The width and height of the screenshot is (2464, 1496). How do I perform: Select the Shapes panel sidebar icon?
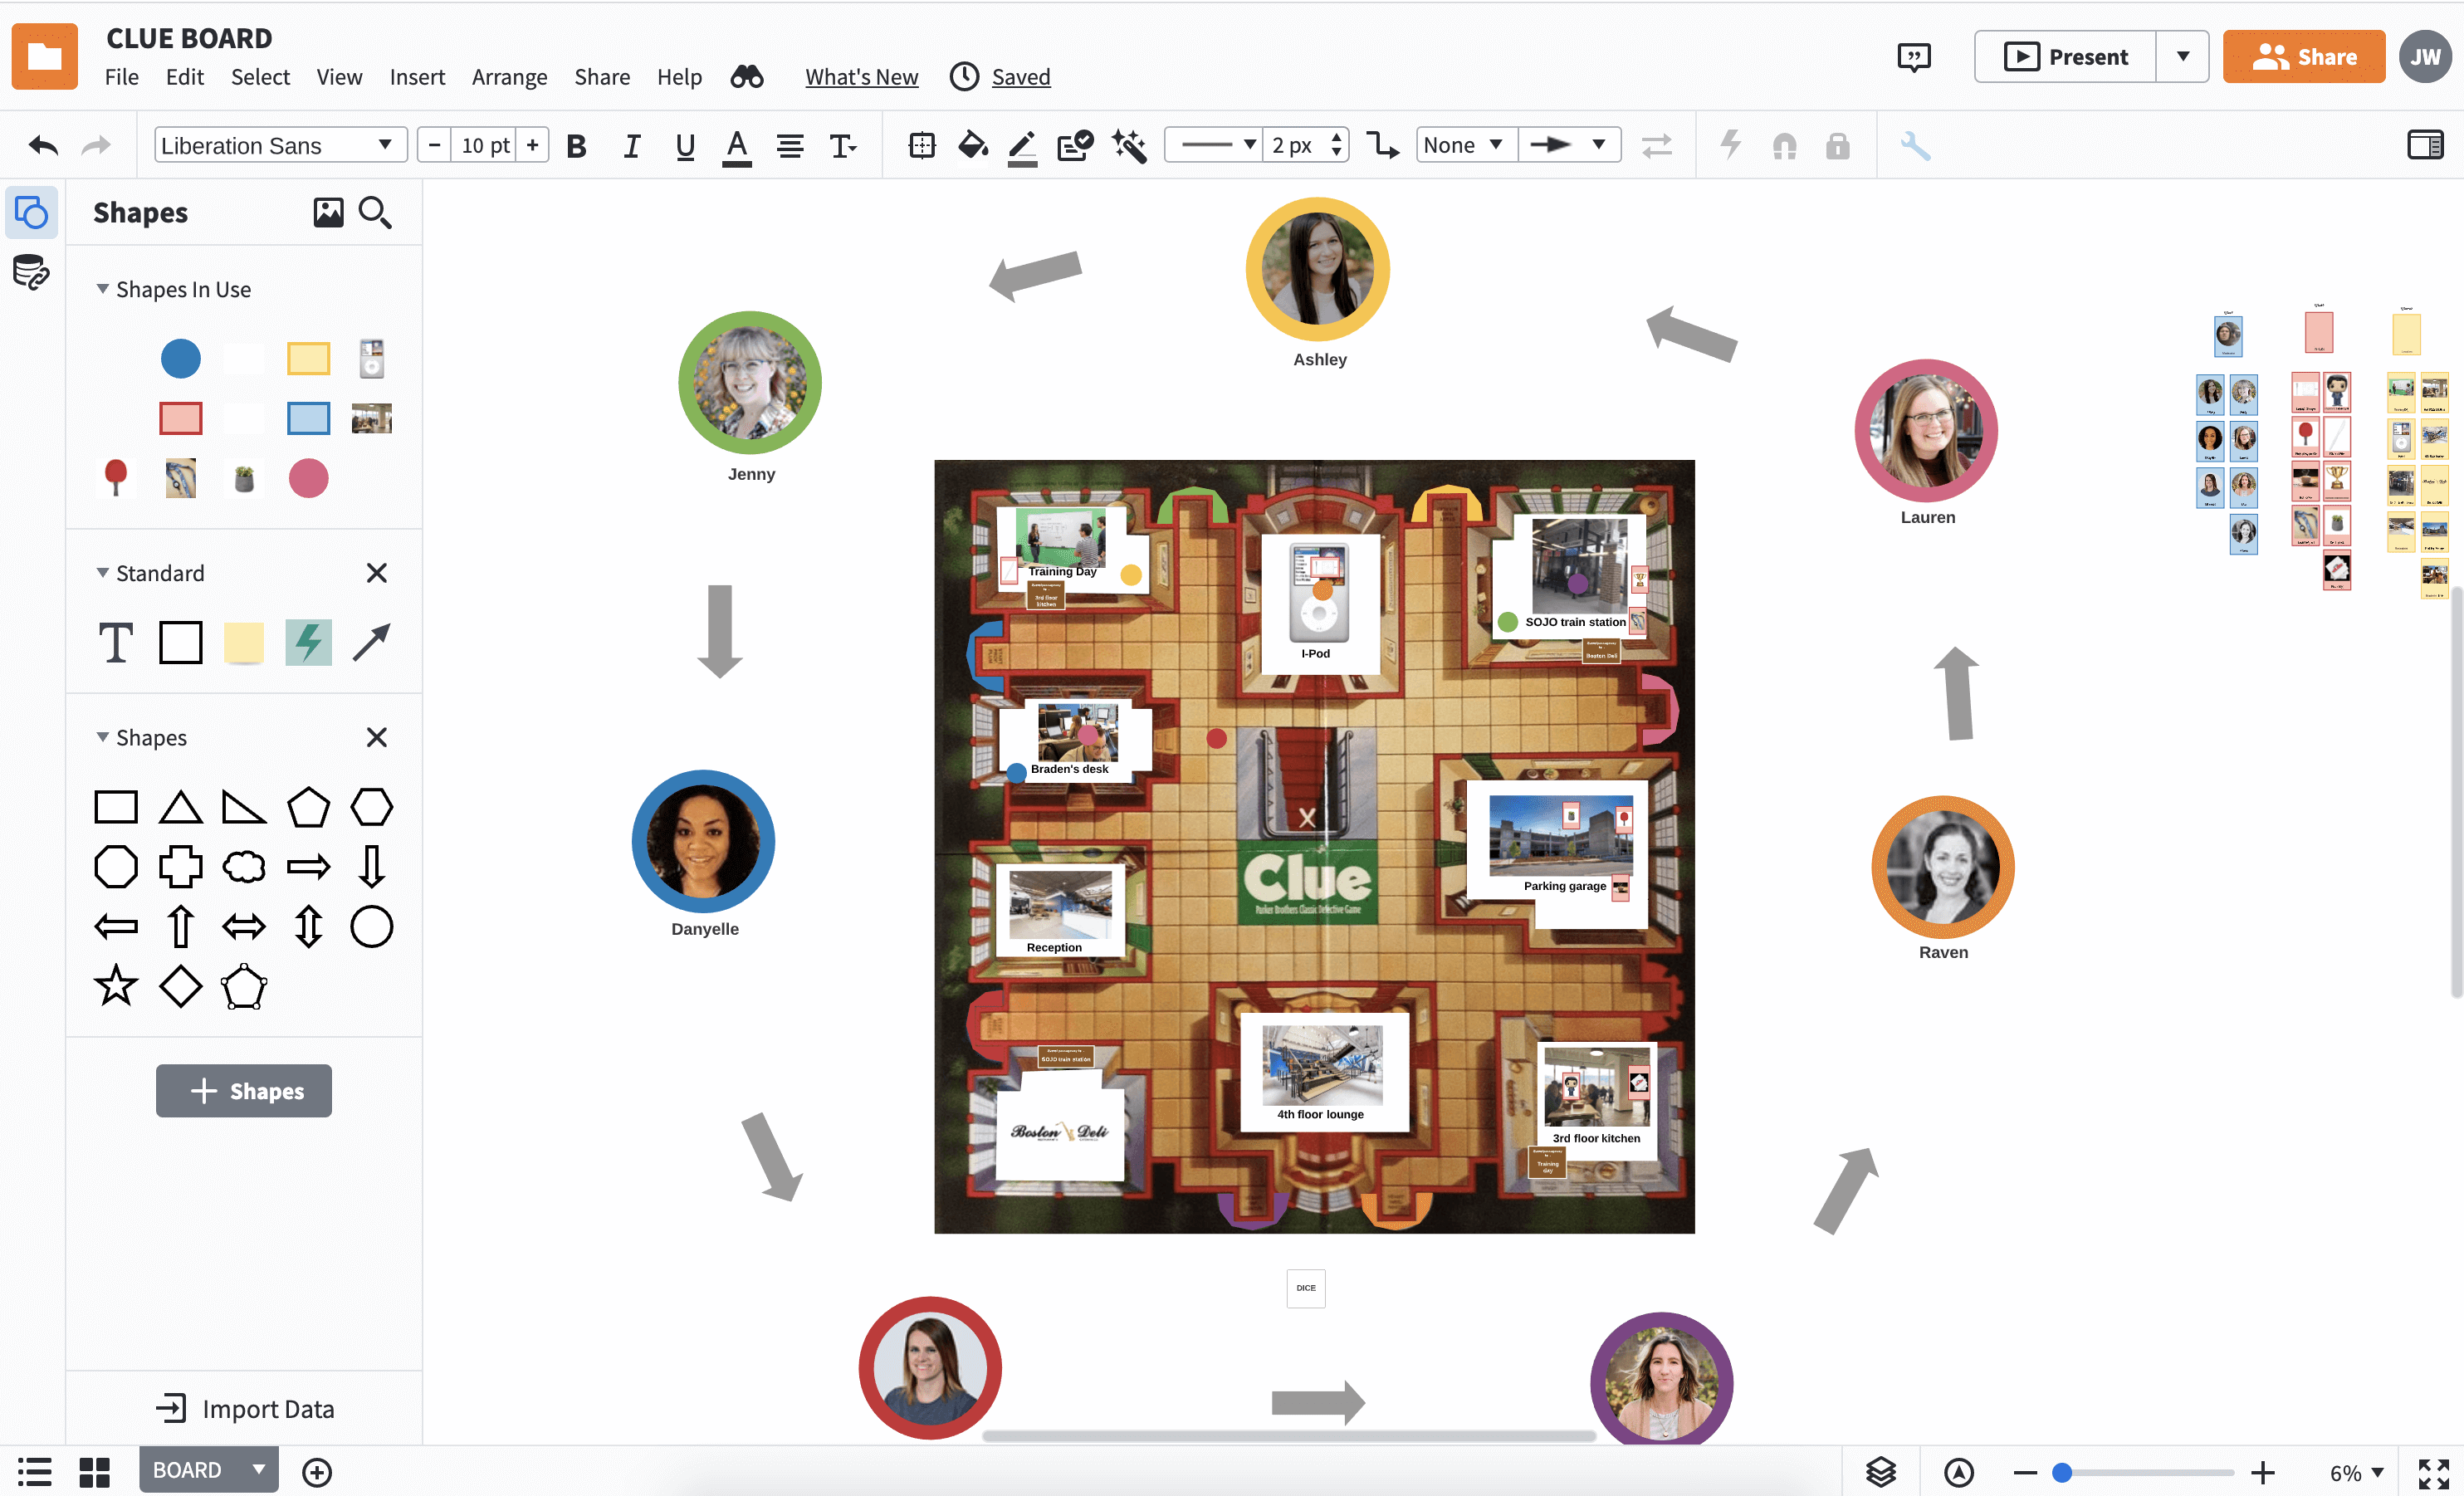(x=32, y=212)
